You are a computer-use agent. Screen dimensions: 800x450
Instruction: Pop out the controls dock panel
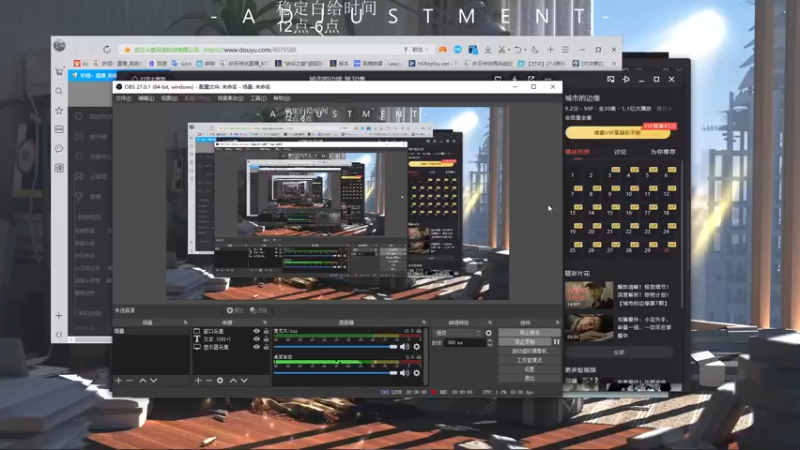(x=557, y=322)
